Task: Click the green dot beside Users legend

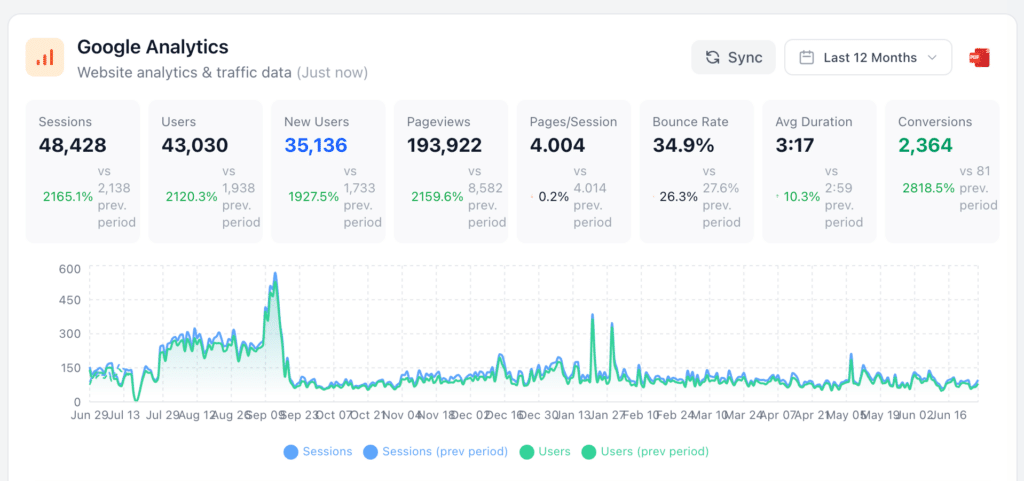Action: (x=526, y=452)
